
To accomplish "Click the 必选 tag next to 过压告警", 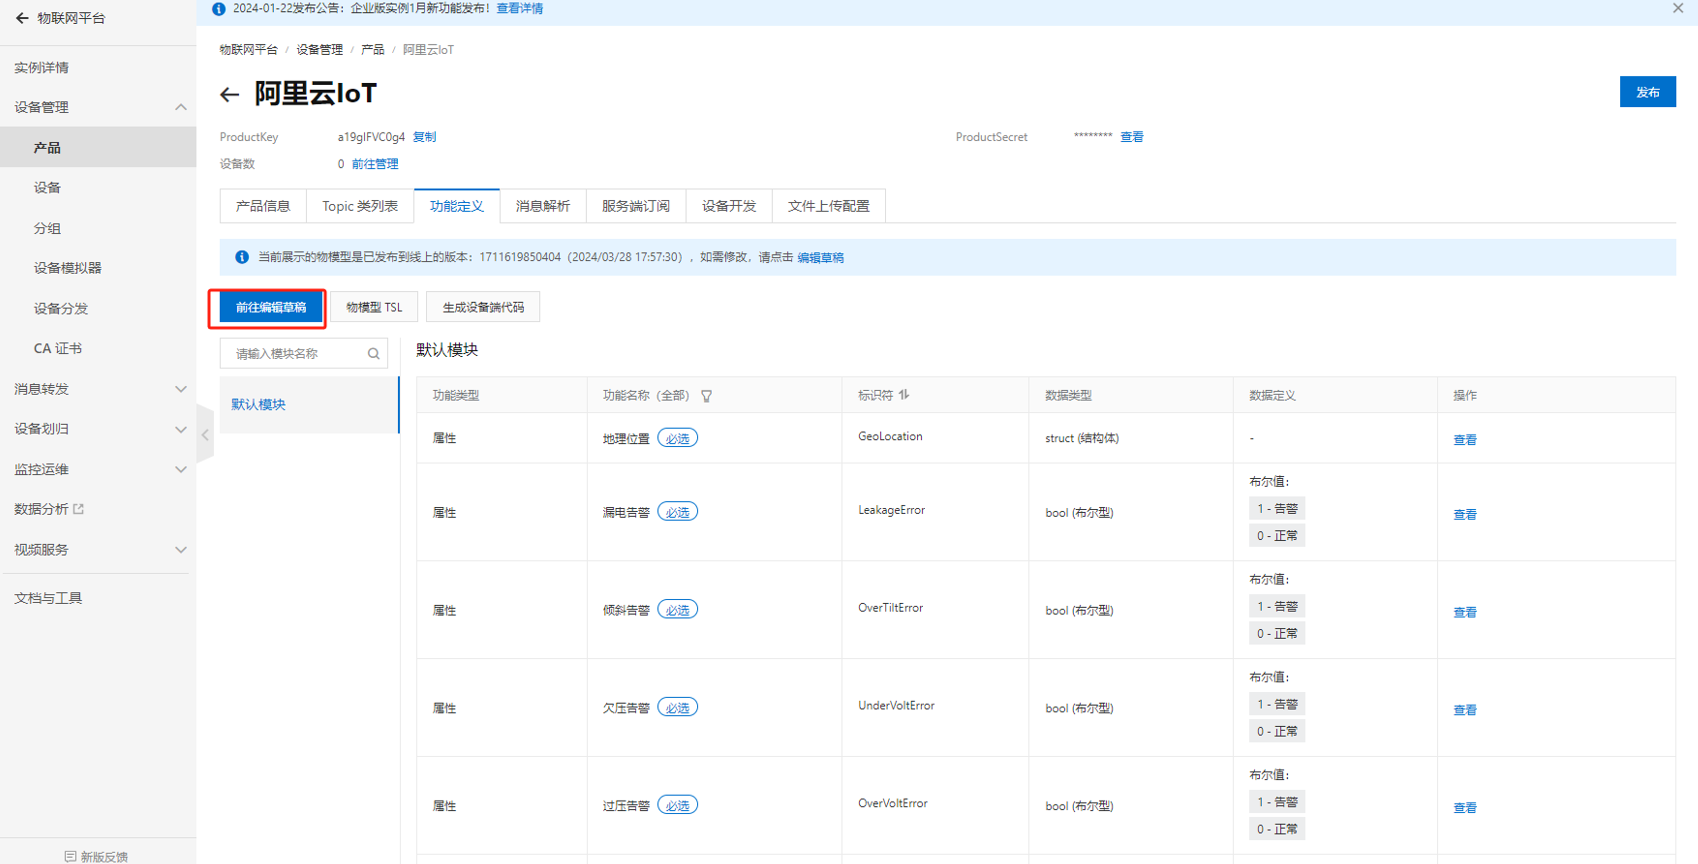I will [678, 806].
